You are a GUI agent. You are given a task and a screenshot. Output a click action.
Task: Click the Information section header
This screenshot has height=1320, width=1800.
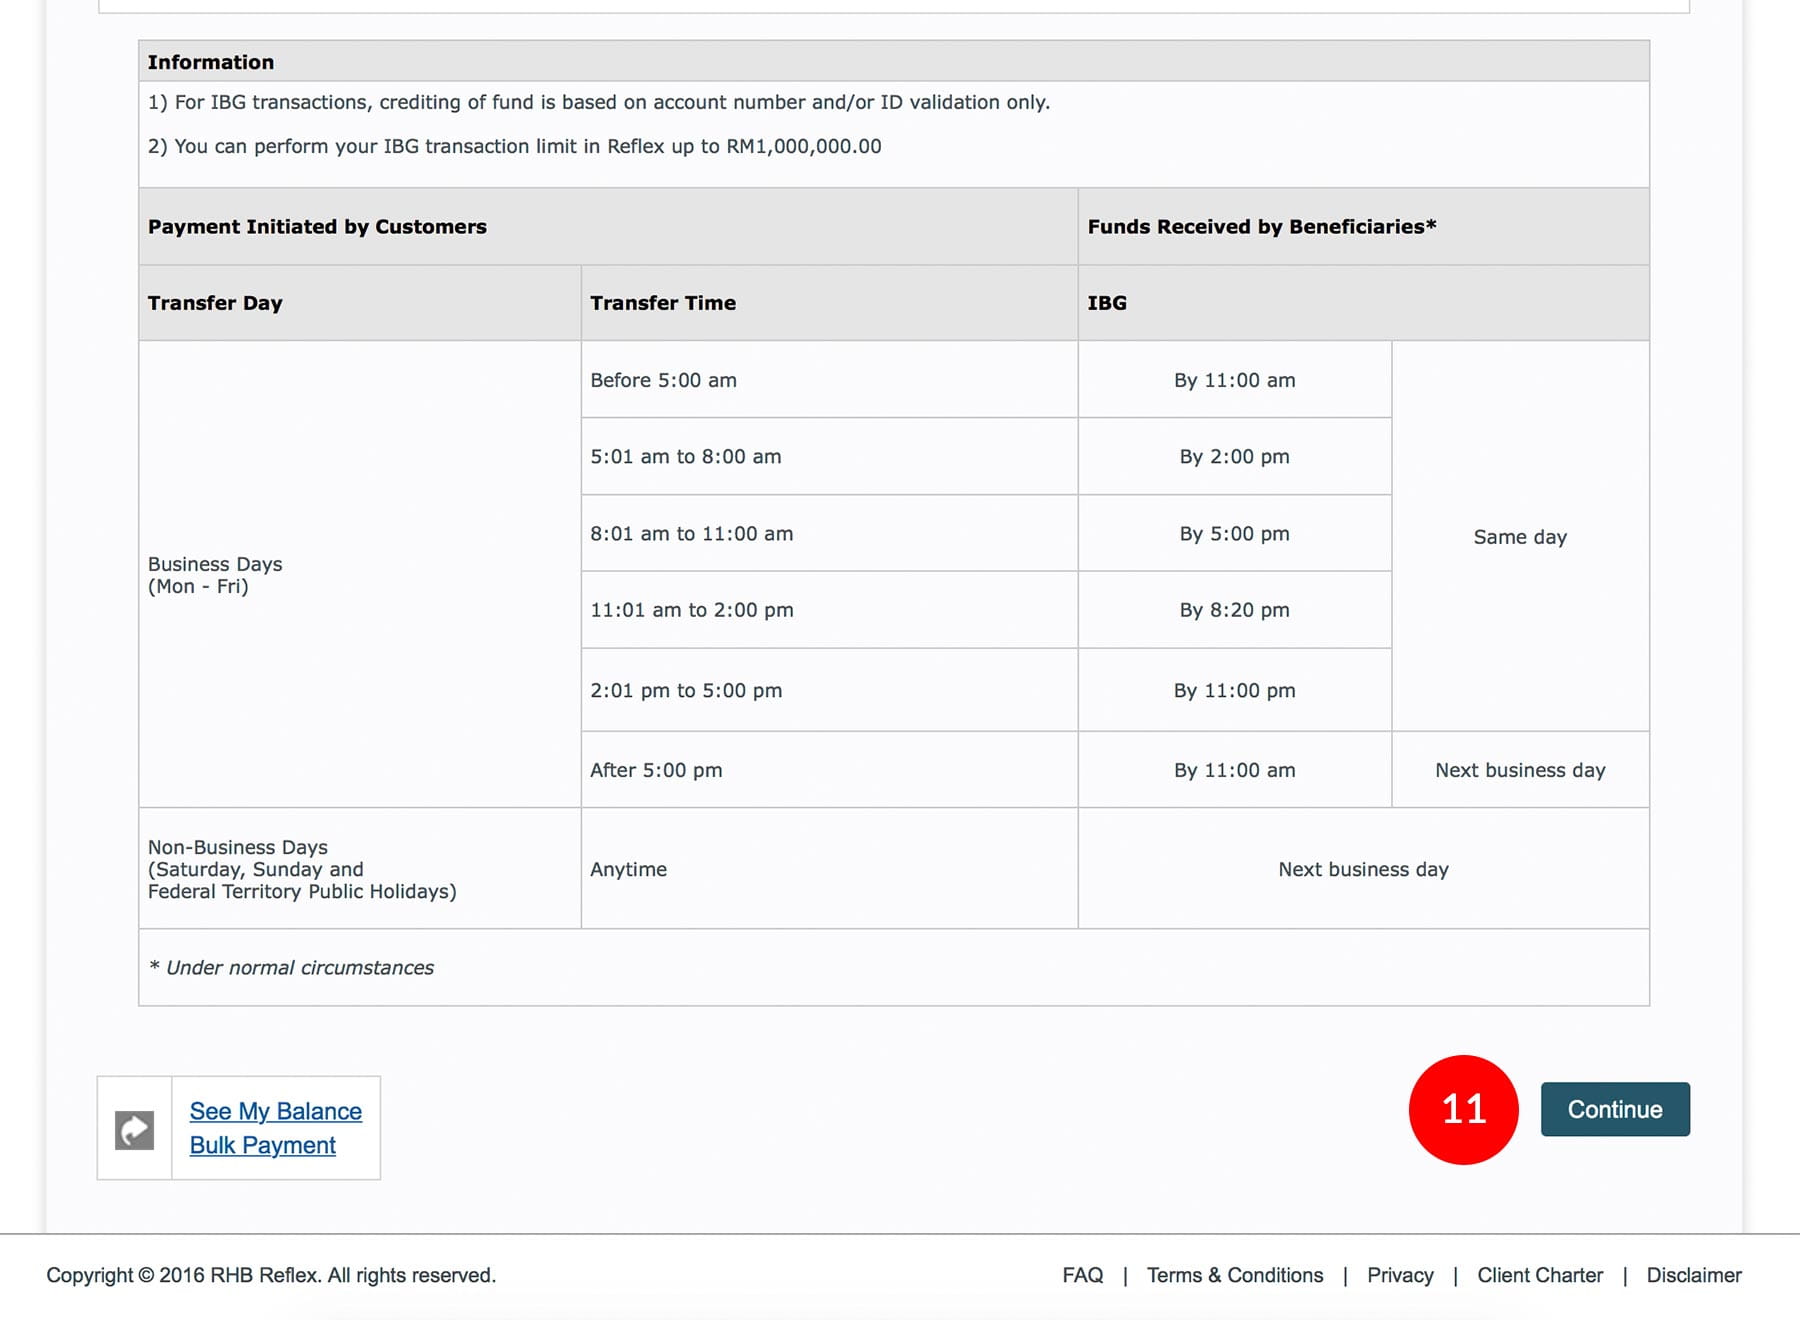[x=211, y=62]
